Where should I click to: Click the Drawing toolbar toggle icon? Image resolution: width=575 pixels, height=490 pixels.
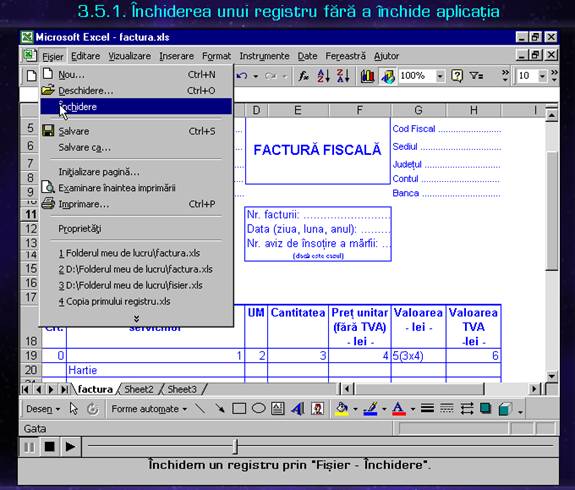pyautogui.click(x=388, y=76)
